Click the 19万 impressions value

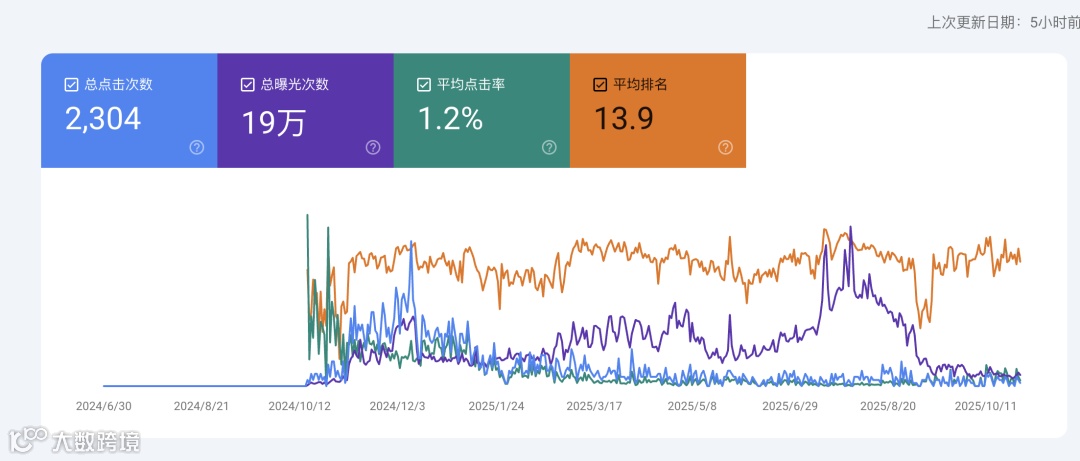pyautogui.click(x=273, y=122)
